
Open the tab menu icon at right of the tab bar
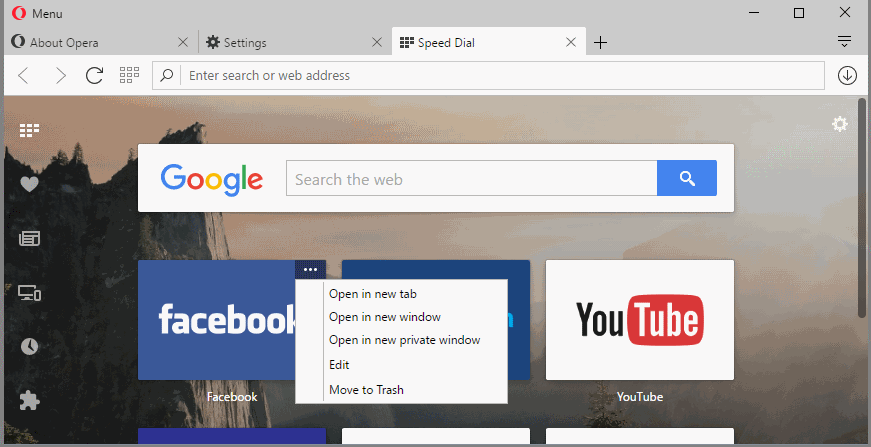[x=844, y=41]
